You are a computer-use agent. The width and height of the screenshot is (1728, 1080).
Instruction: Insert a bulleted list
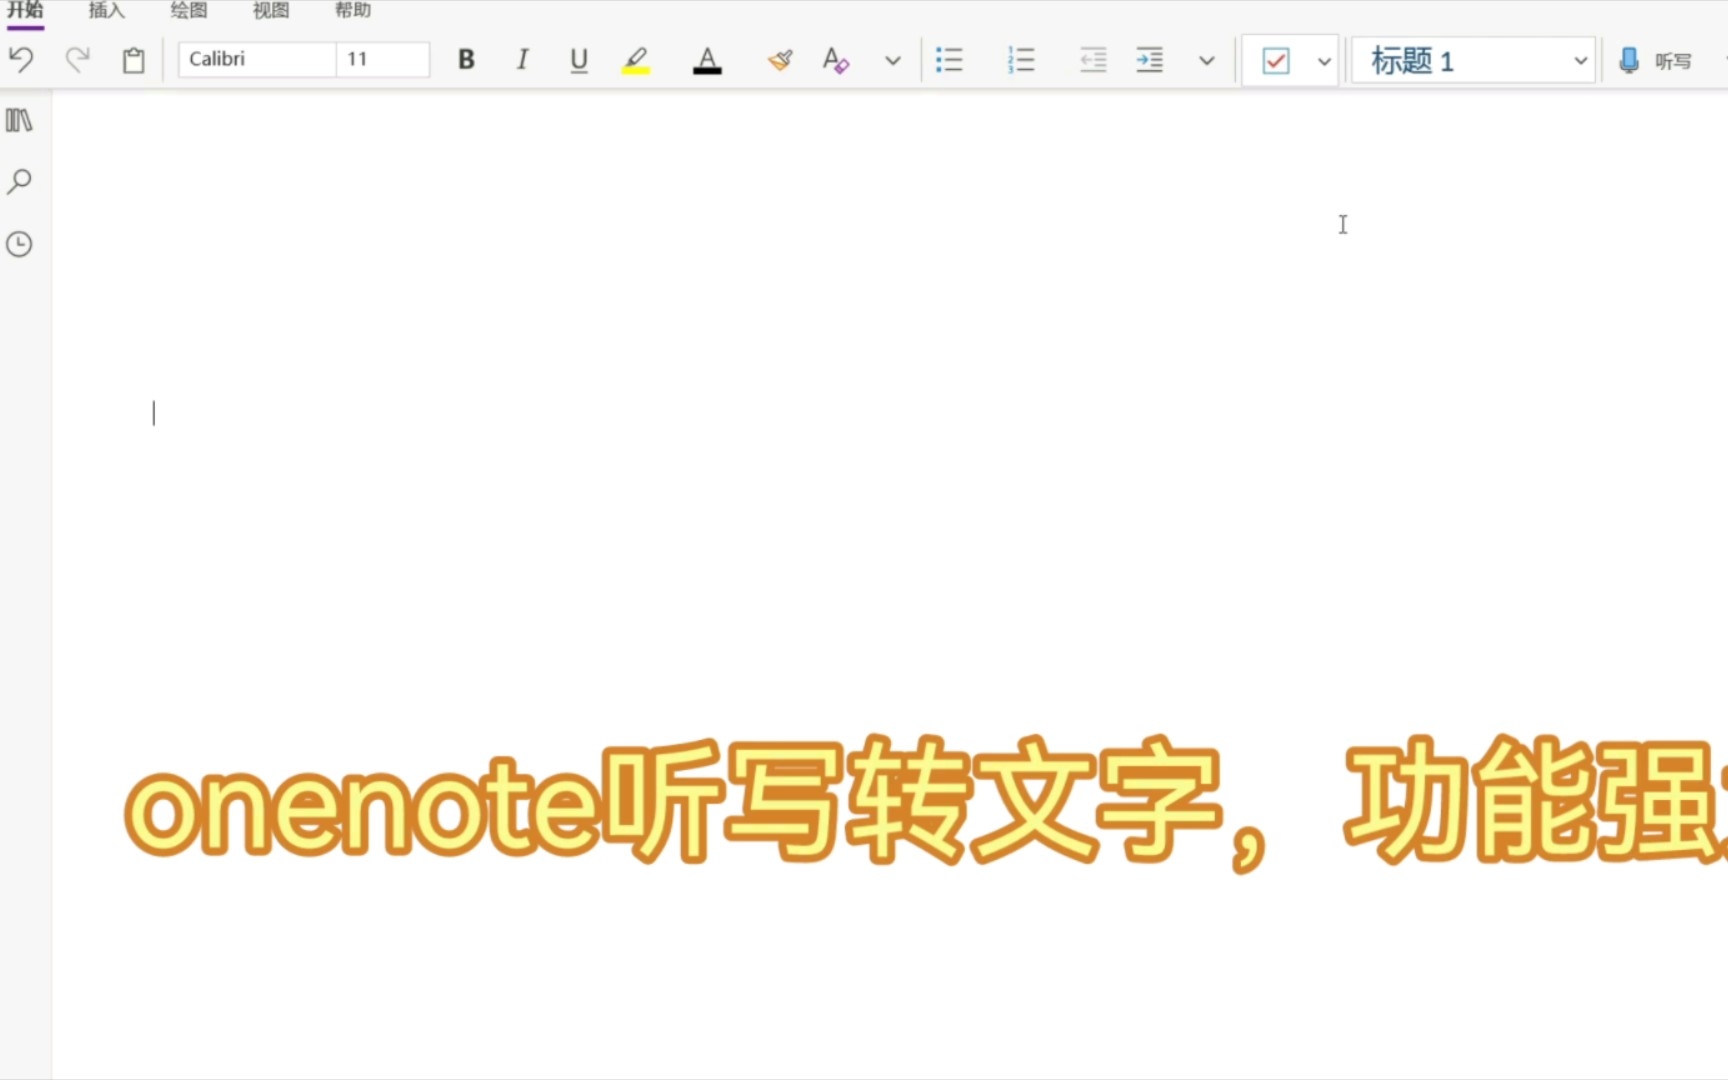point(949,60)
